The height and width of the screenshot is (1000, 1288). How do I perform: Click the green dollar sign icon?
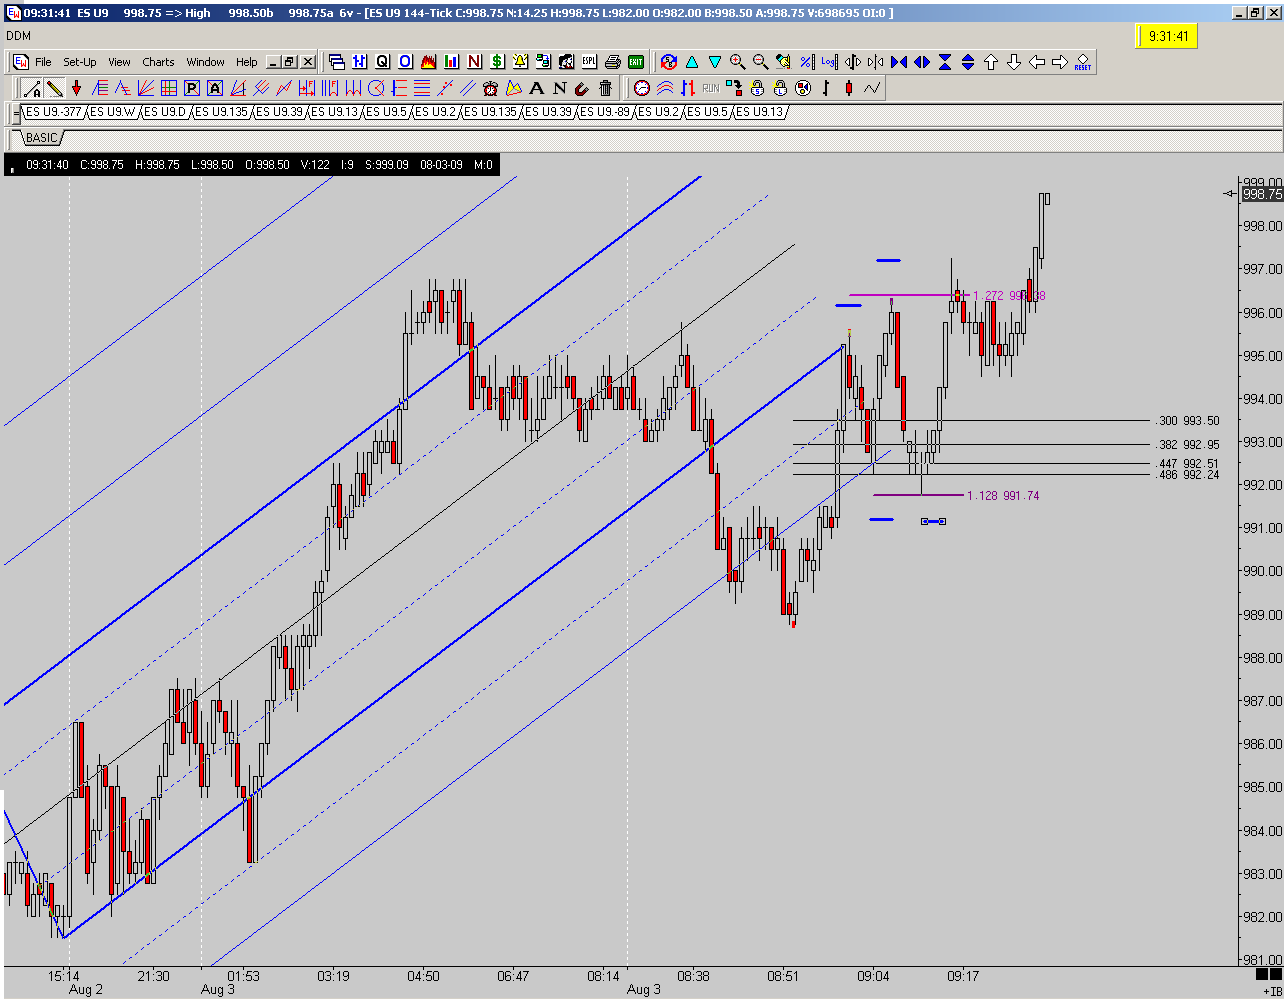coord(497,62)
